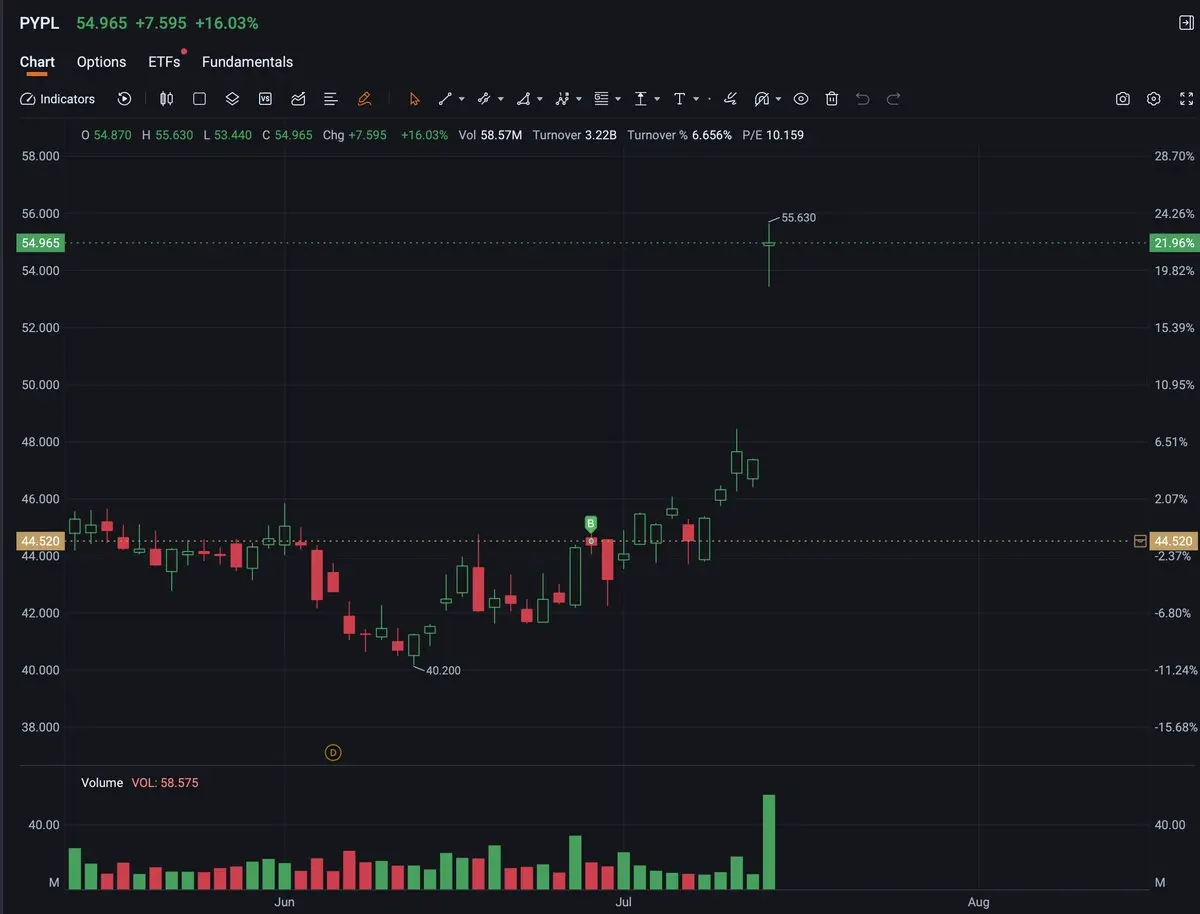Expand the magnet tool dropdown arrow
1200x914 pixels.
coord(778,99)
